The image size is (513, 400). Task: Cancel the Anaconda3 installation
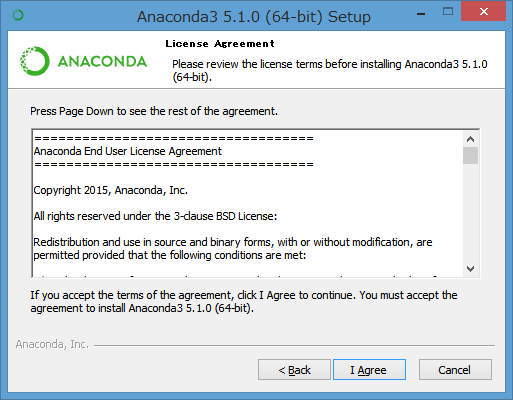455,370
